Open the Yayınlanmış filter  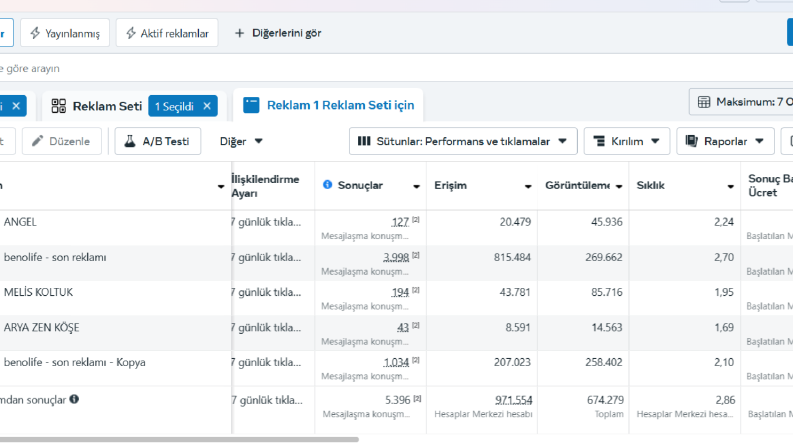[65, 33]
